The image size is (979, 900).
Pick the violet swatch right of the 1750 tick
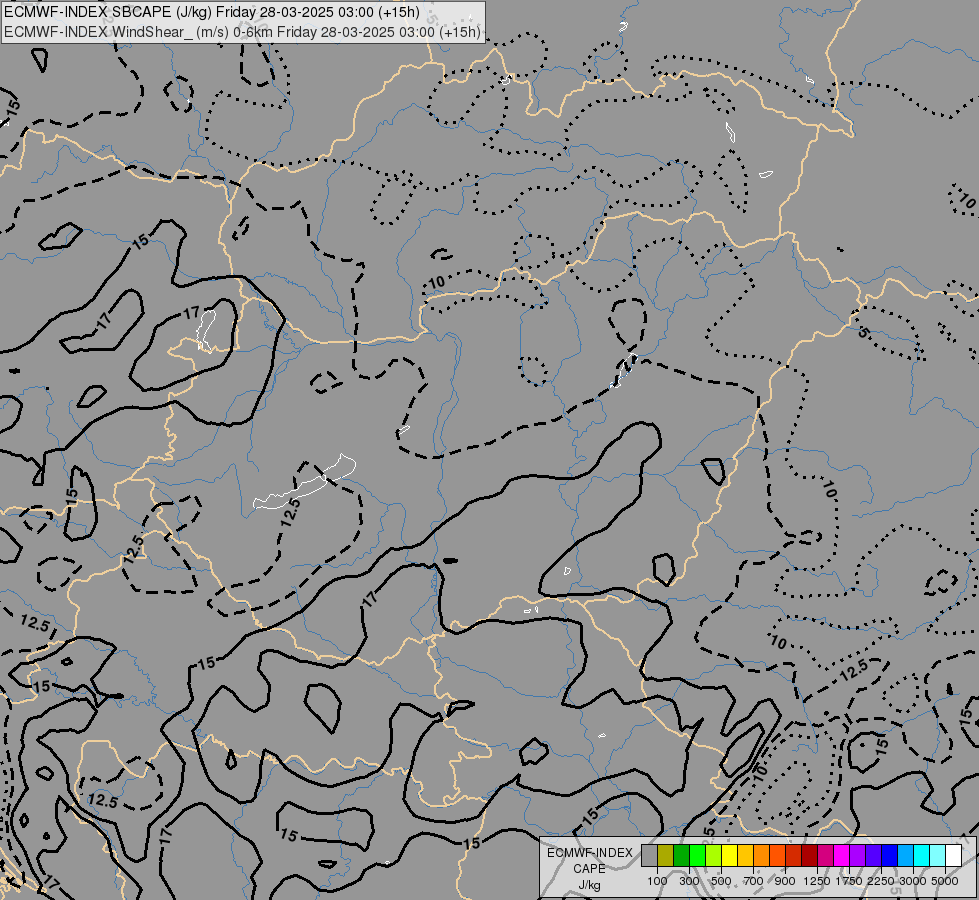point(858,855)
